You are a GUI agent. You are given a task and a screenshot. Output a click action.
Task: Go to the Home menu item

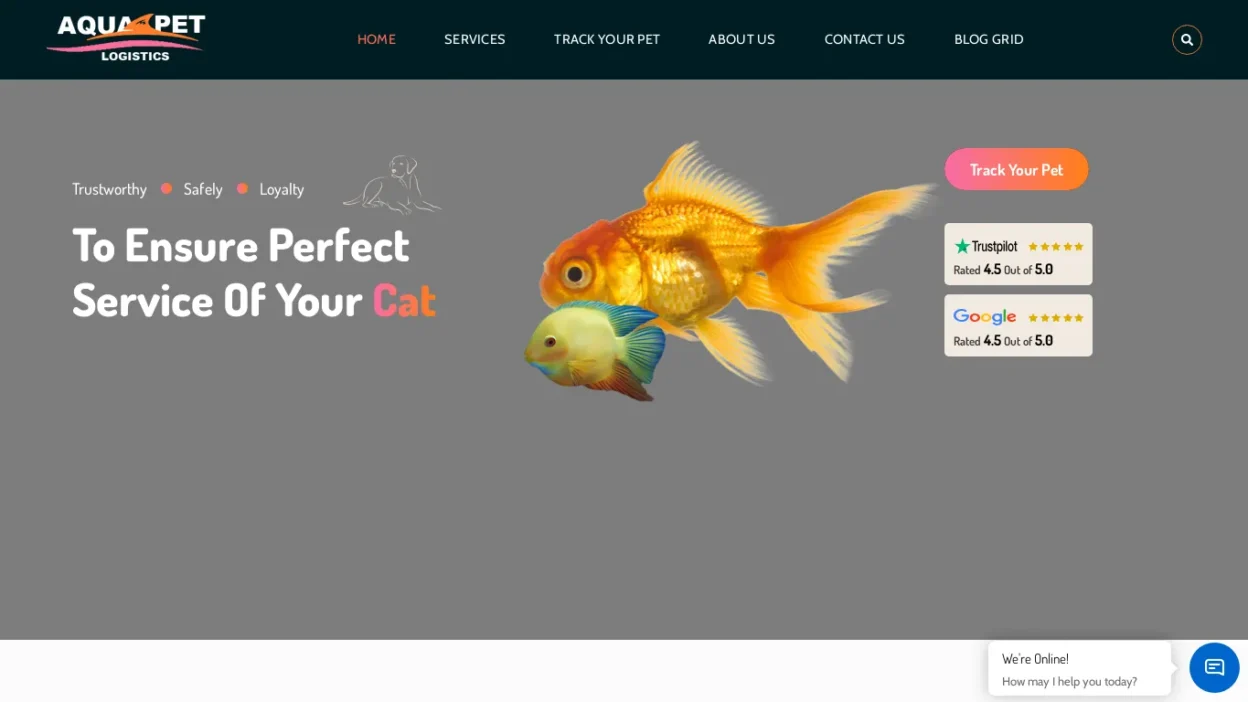376,40
